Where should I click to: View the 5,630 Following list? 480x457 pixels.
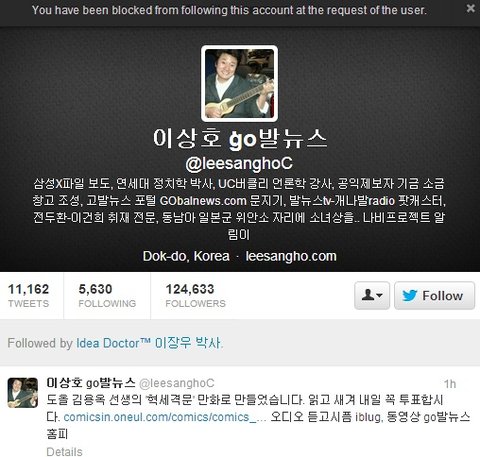coord(107,295)
